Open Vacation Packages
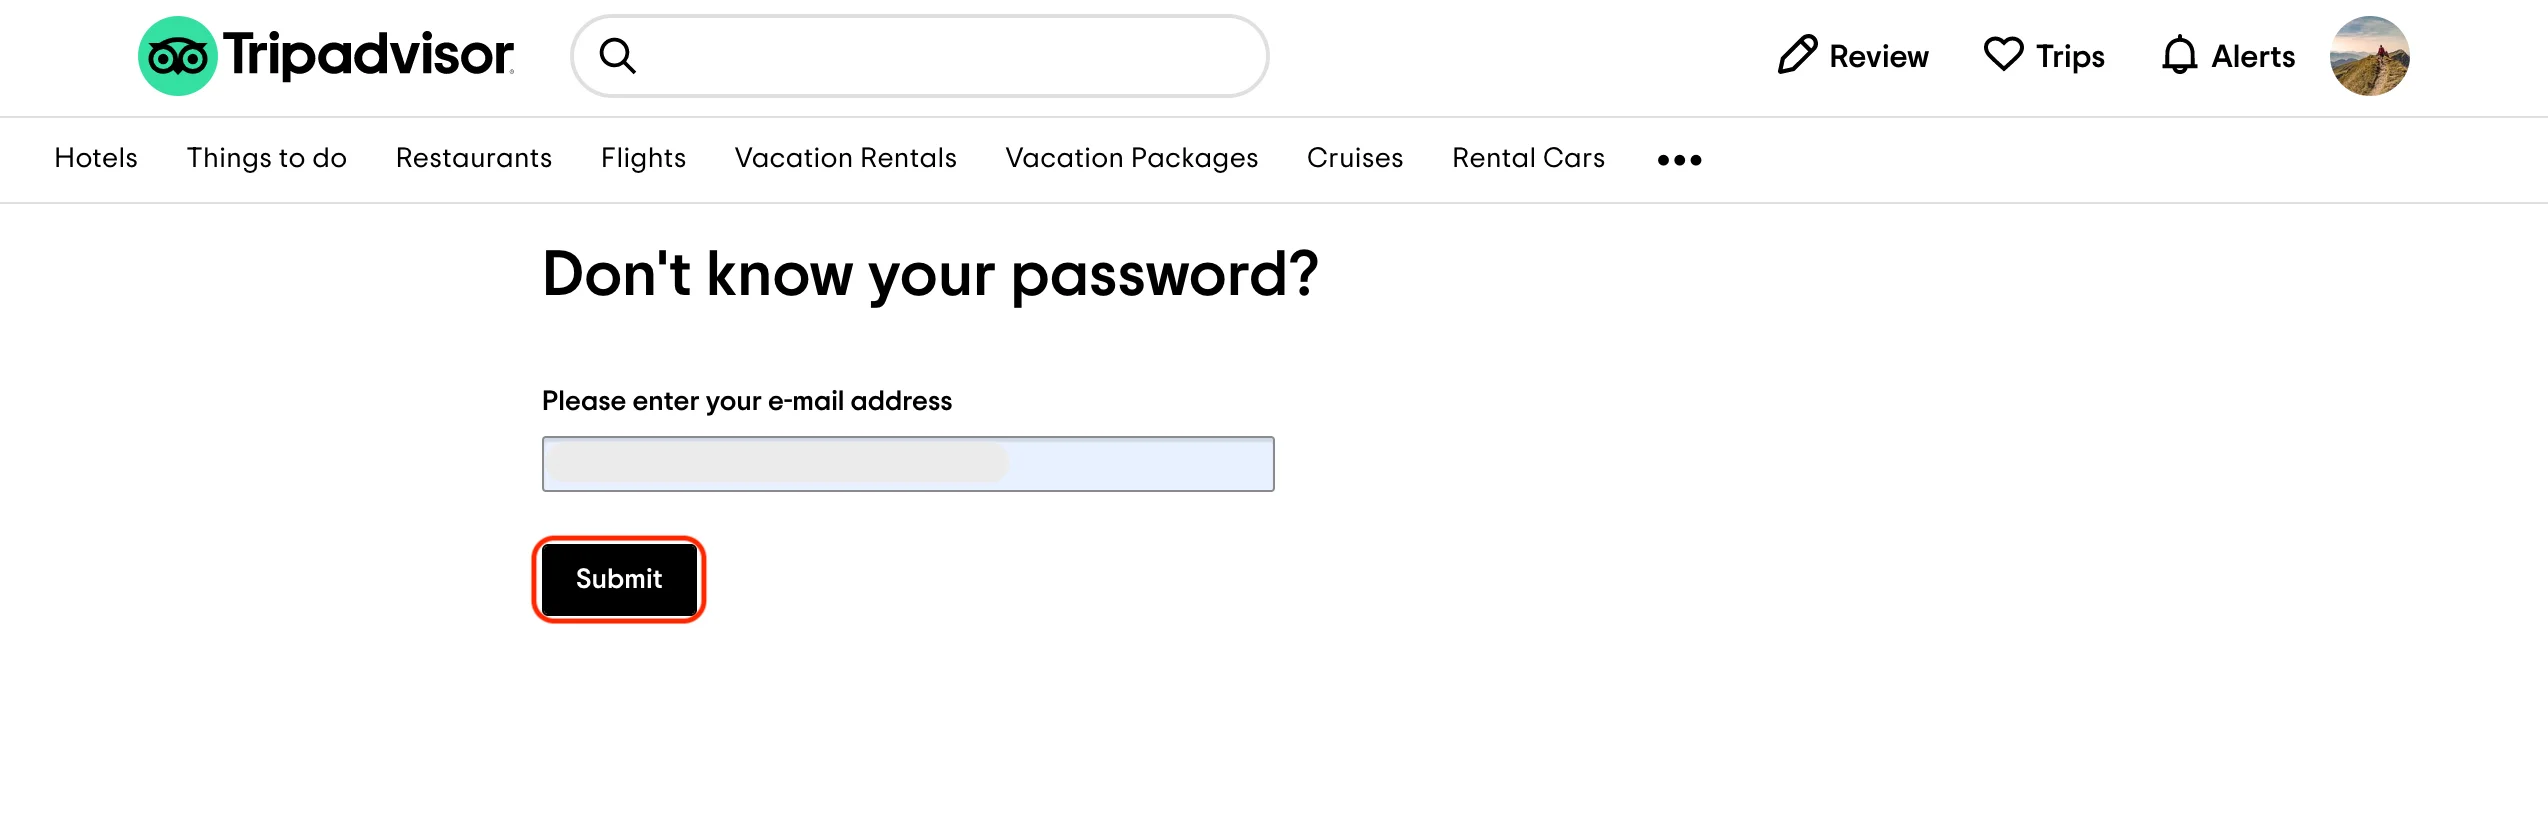This screenshot has height=826, width=2548. tap(1131, 158)
